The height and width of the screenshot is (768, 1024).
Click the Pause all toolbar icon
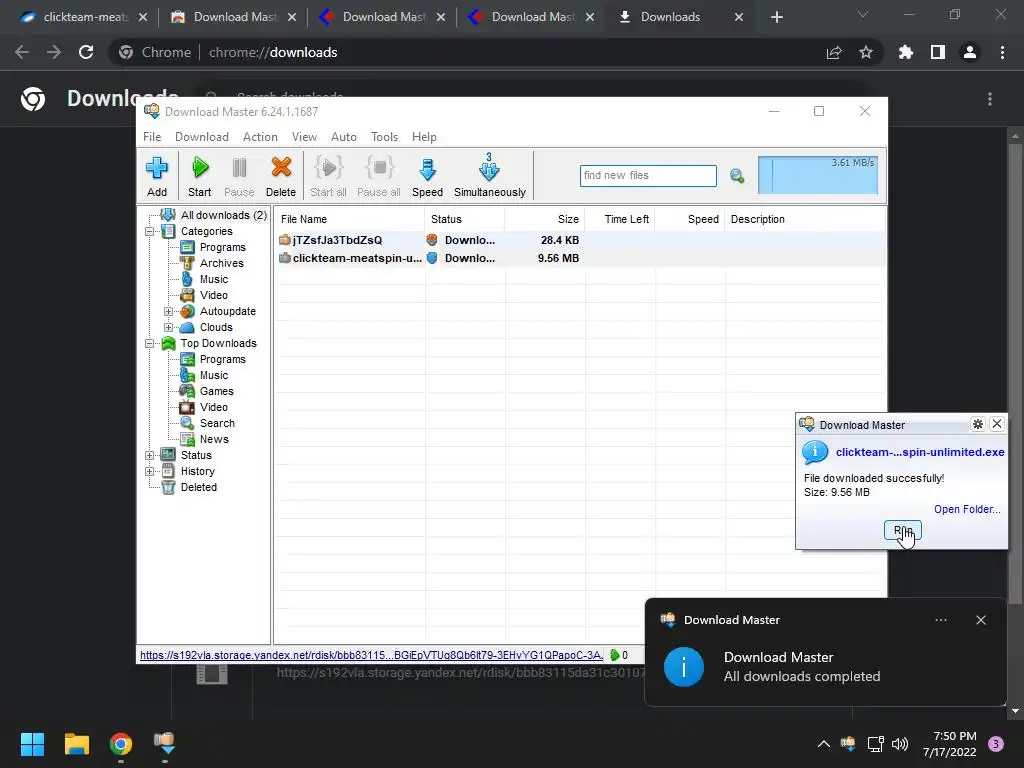tap(379, 176)
